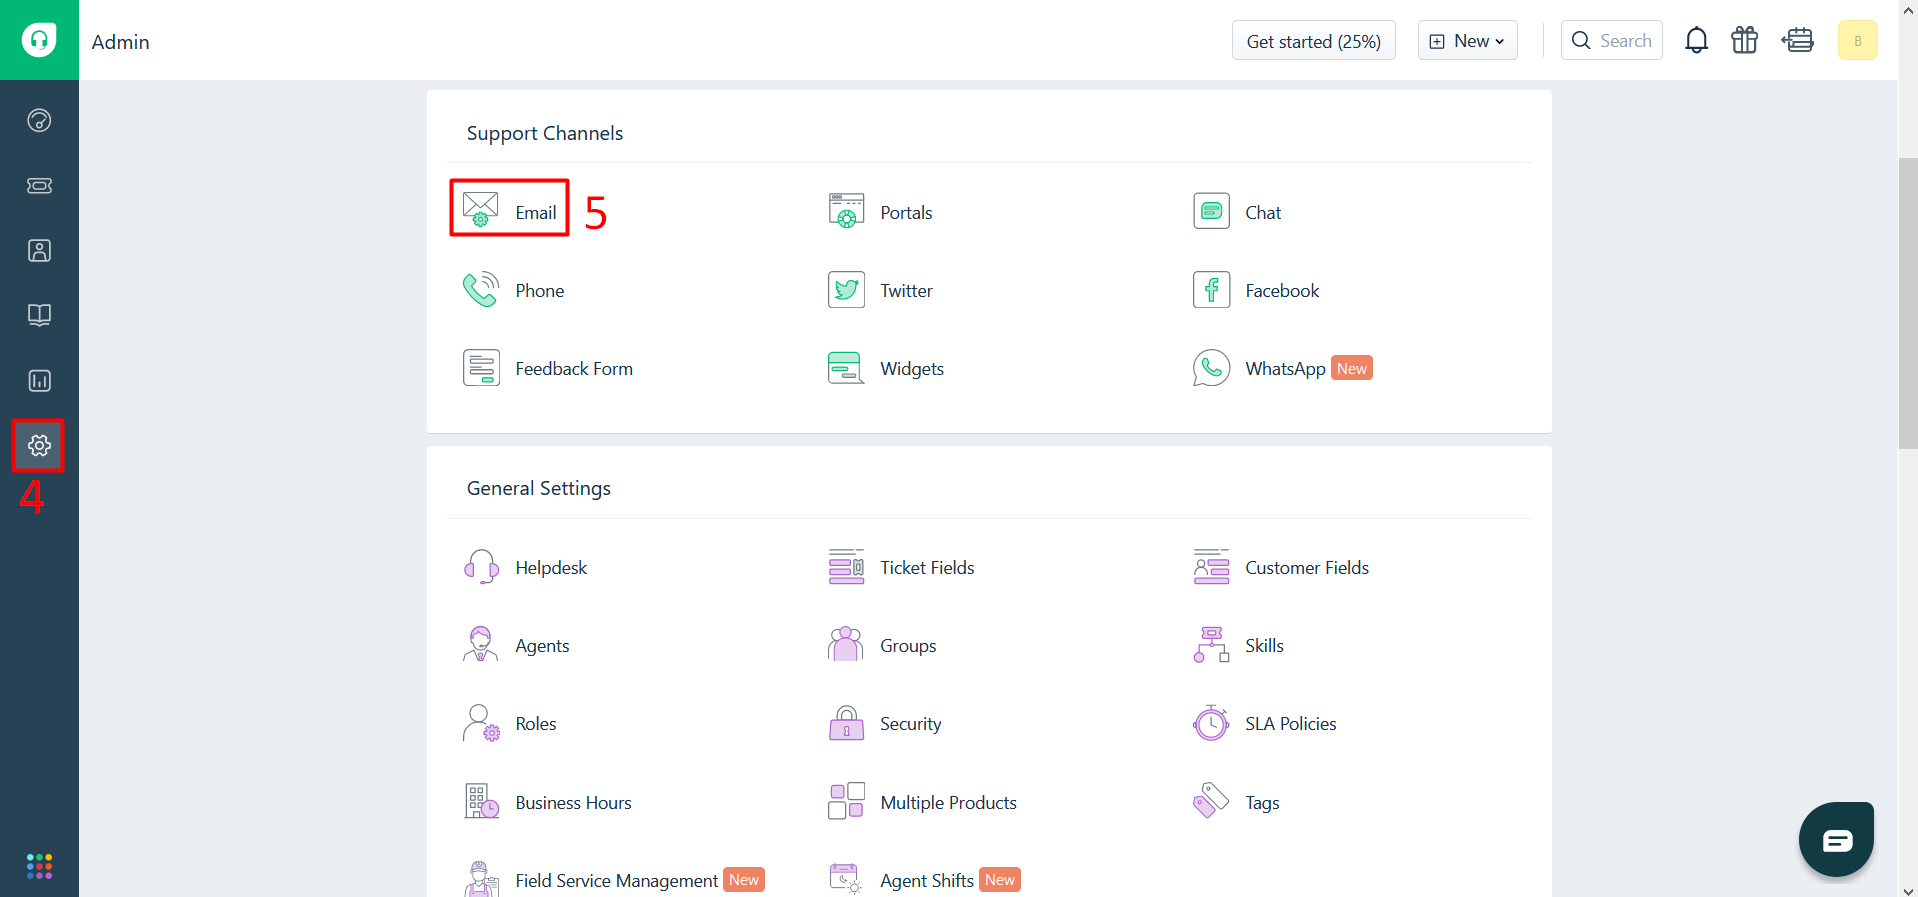The height and width of the screenshot is (897, 1918).
Task: Open the Contacts icon in the sidebar
Action: point(39,251)
